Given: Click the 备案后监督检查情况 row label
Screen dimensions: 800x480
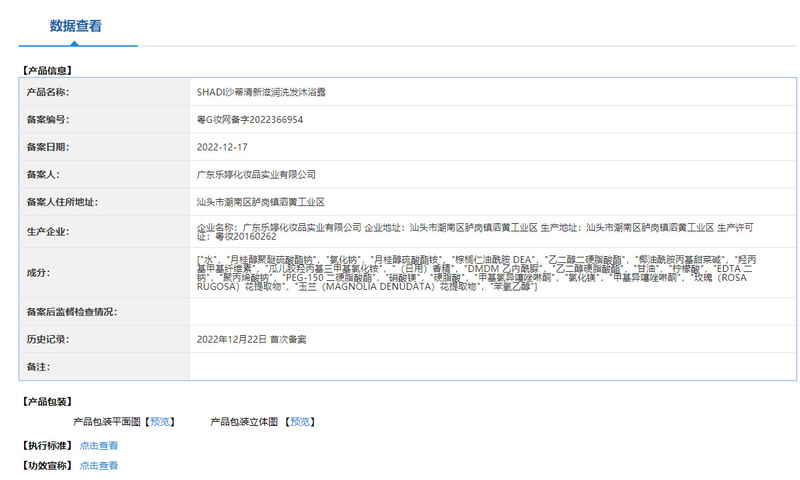Looking at the screenshot, I should coord(72,312).
